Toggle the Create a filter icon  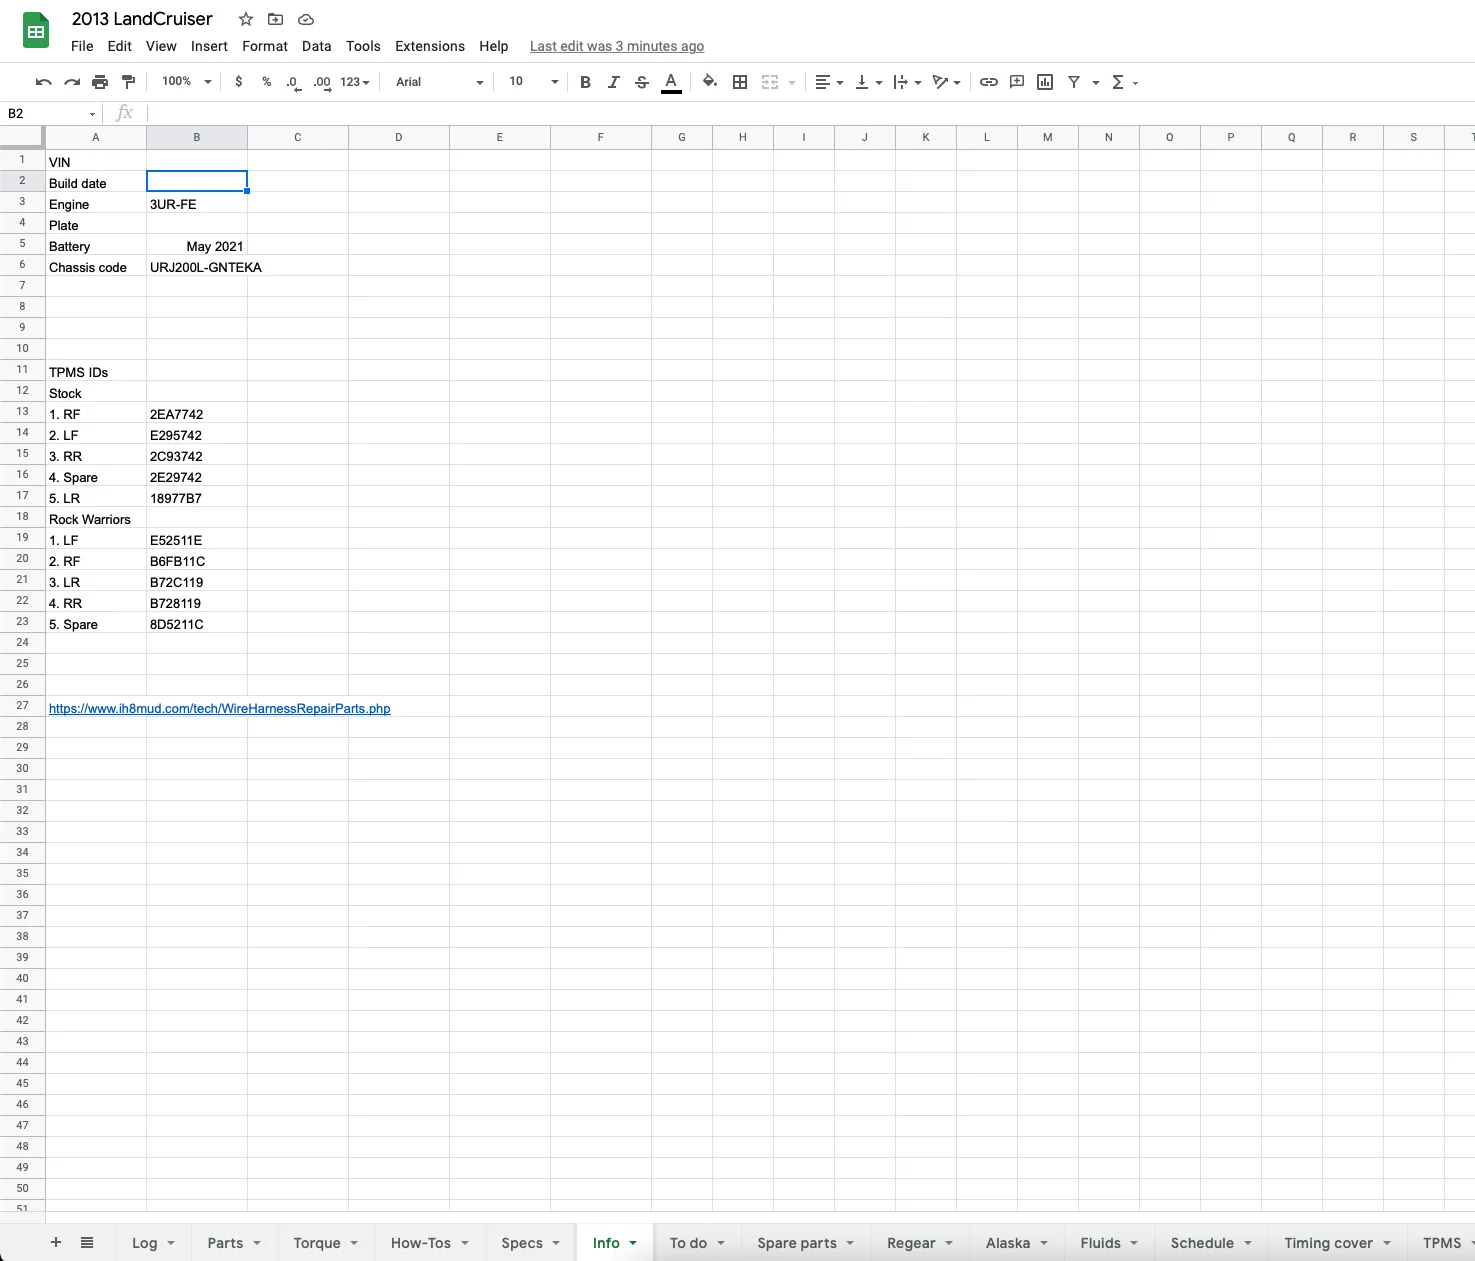pos(1074,82)
